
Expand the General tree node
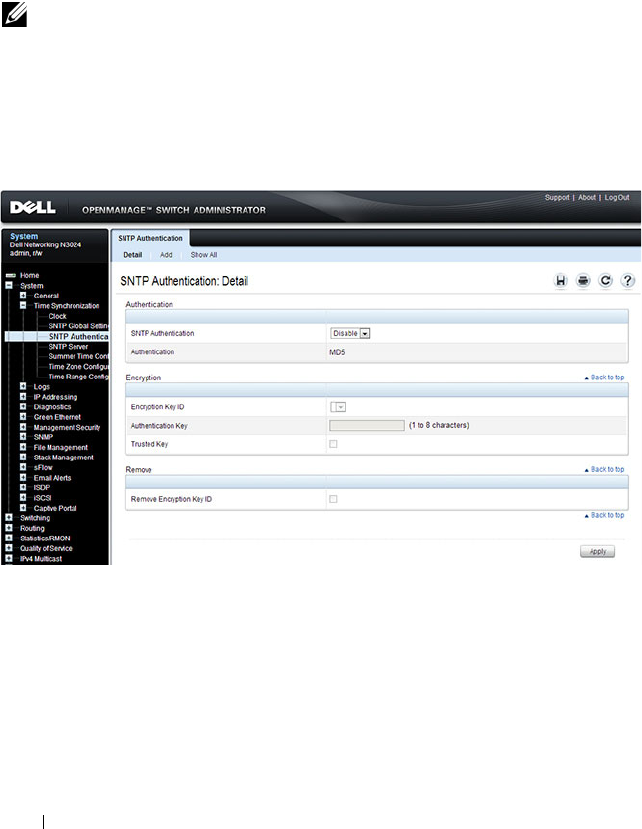(x=23, y=296)
